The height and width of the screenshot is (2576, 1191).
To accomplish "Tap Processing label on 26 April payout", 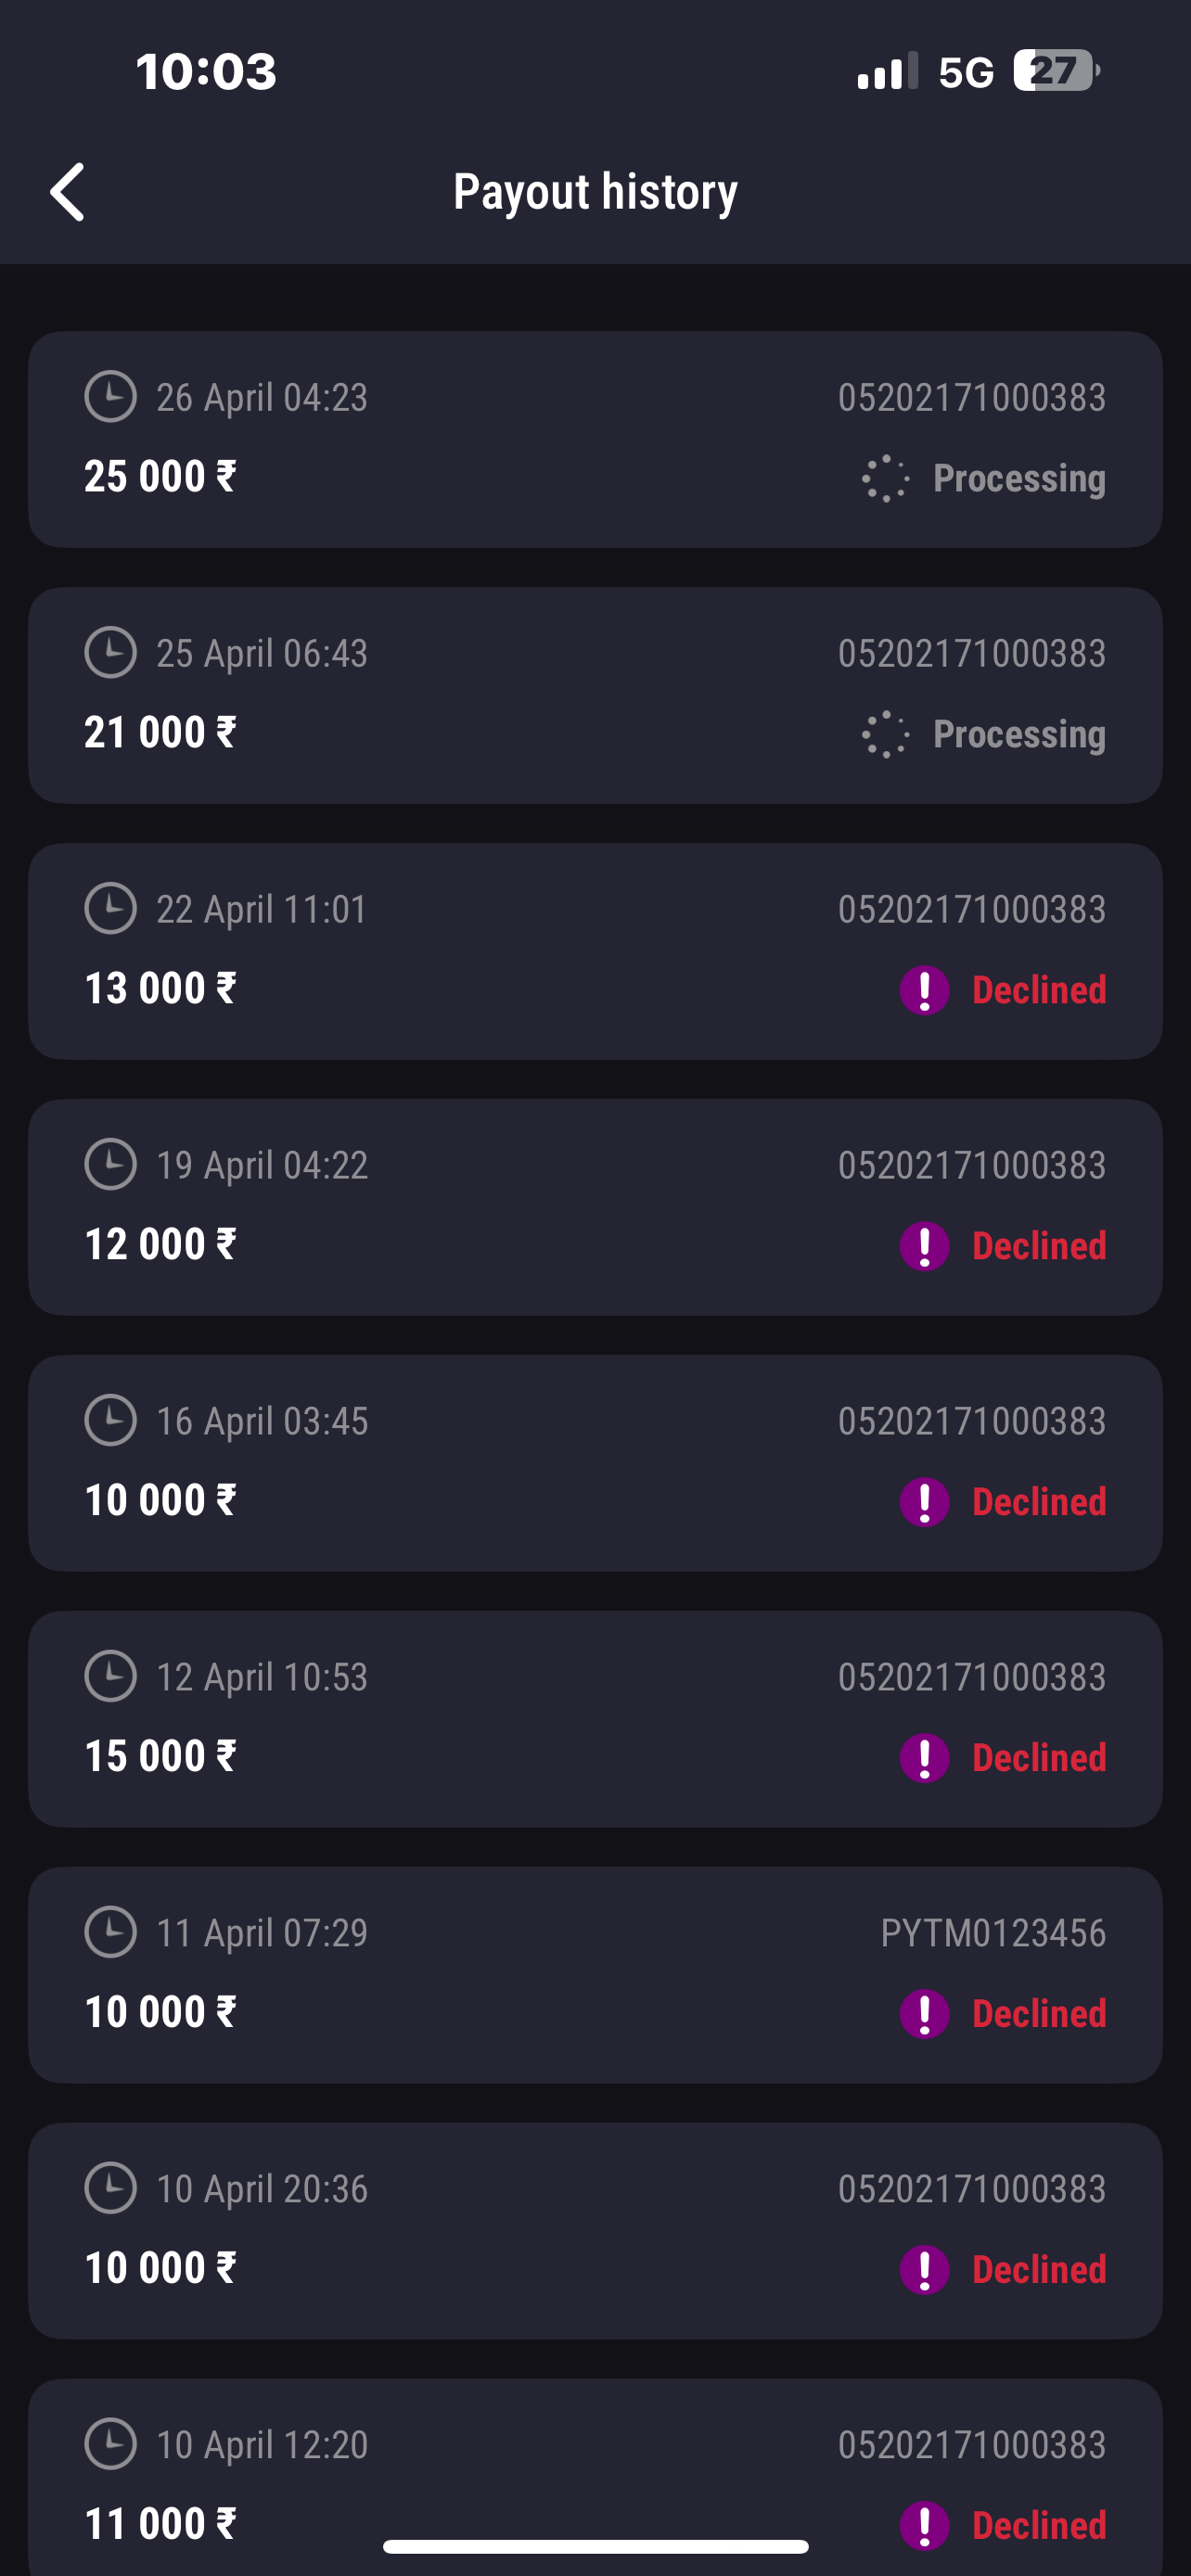I will (x=1019, y=479).
